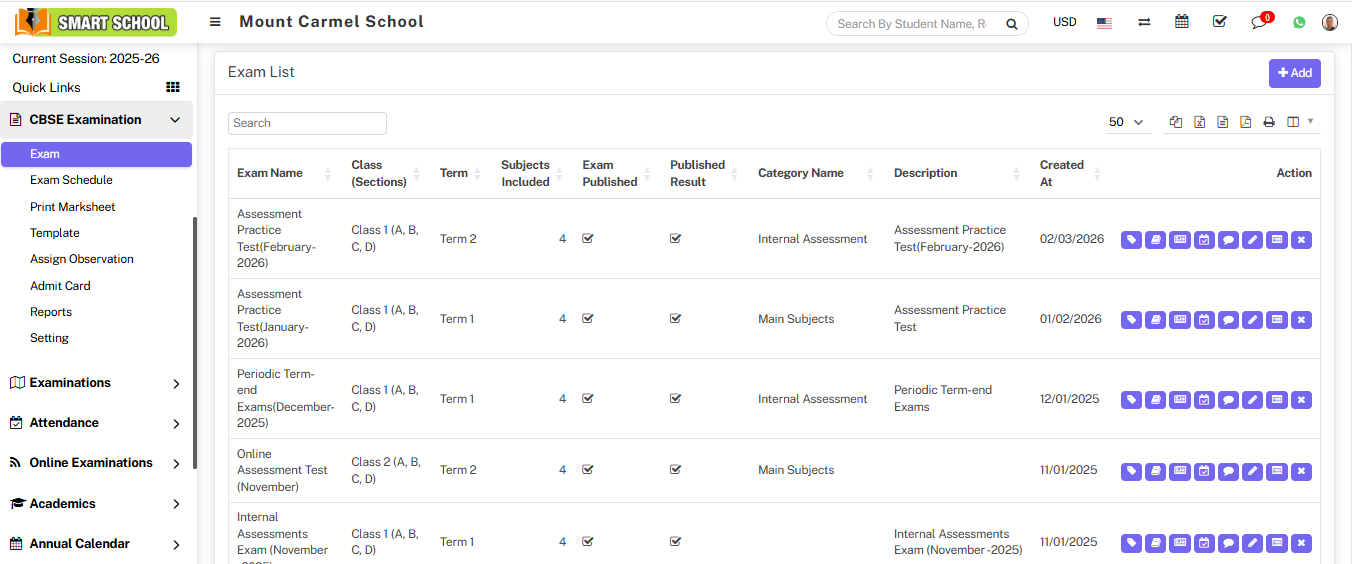Screen dimensions: 1352x564
Task: Toggle Published Result for Assessment Practice Test(January-2026)
Action: (x=676, y=319)
